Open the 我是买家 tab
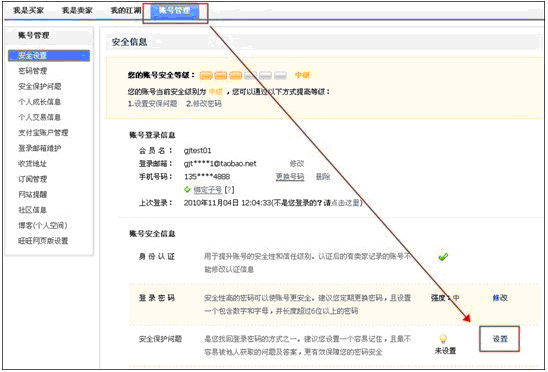The image size is (548, 372). (28, 10)
